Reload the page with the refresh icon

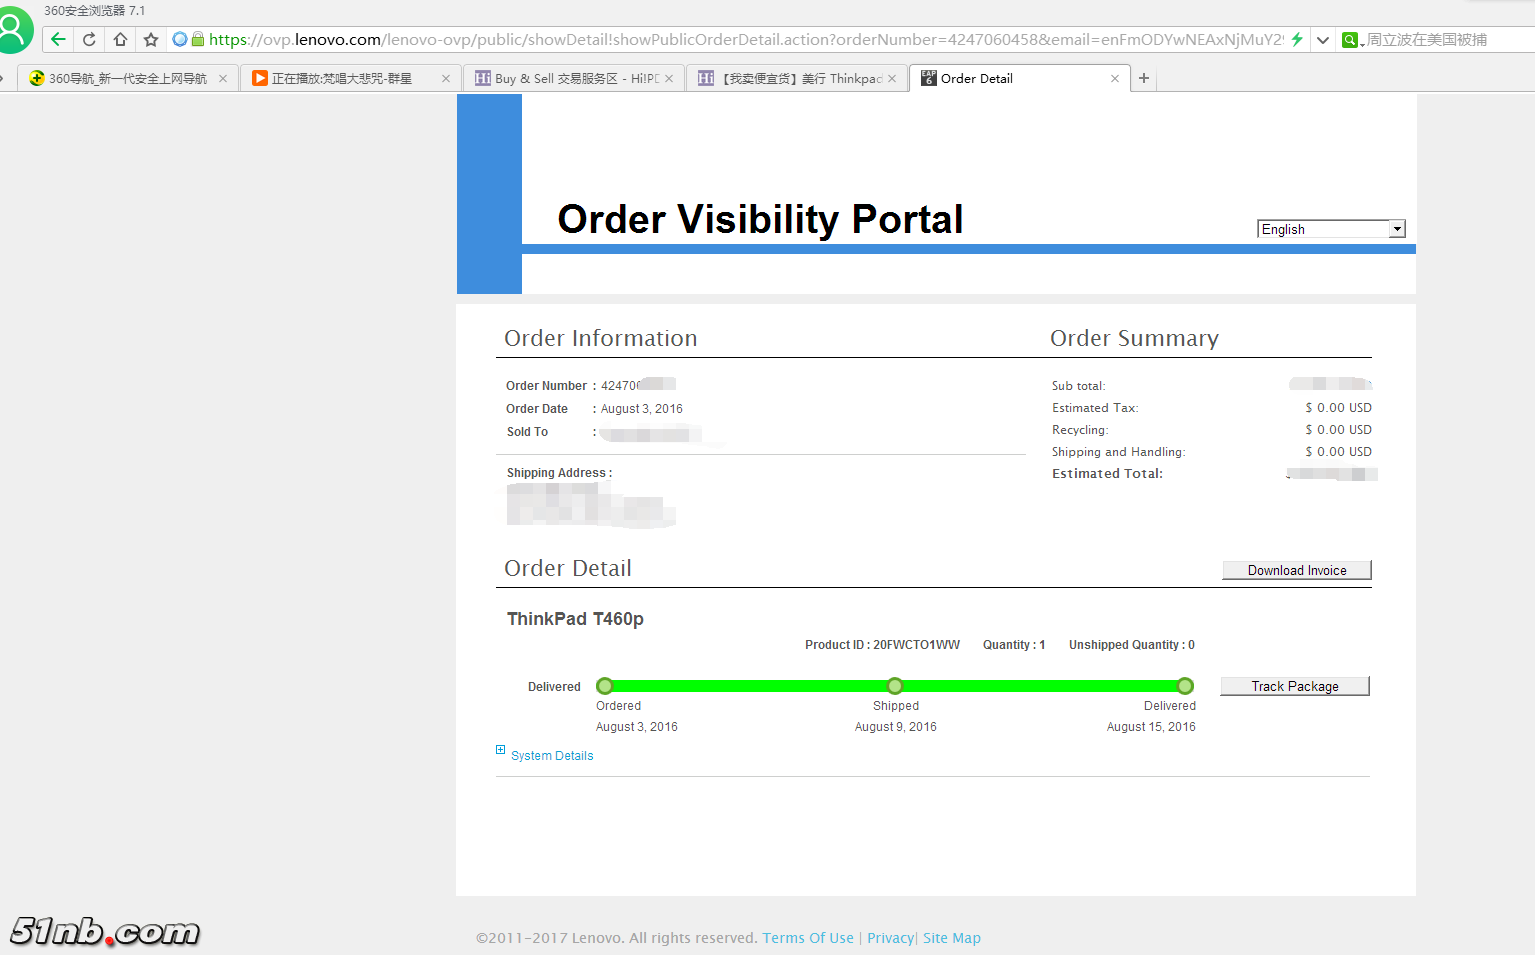[x=89, y=40]
